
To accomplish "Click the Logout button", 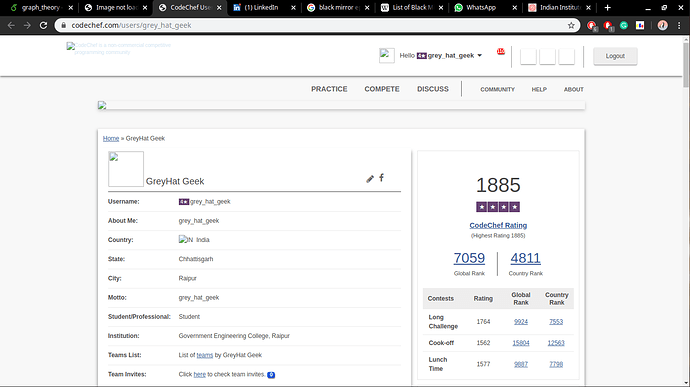I will (x=615, y=56).
